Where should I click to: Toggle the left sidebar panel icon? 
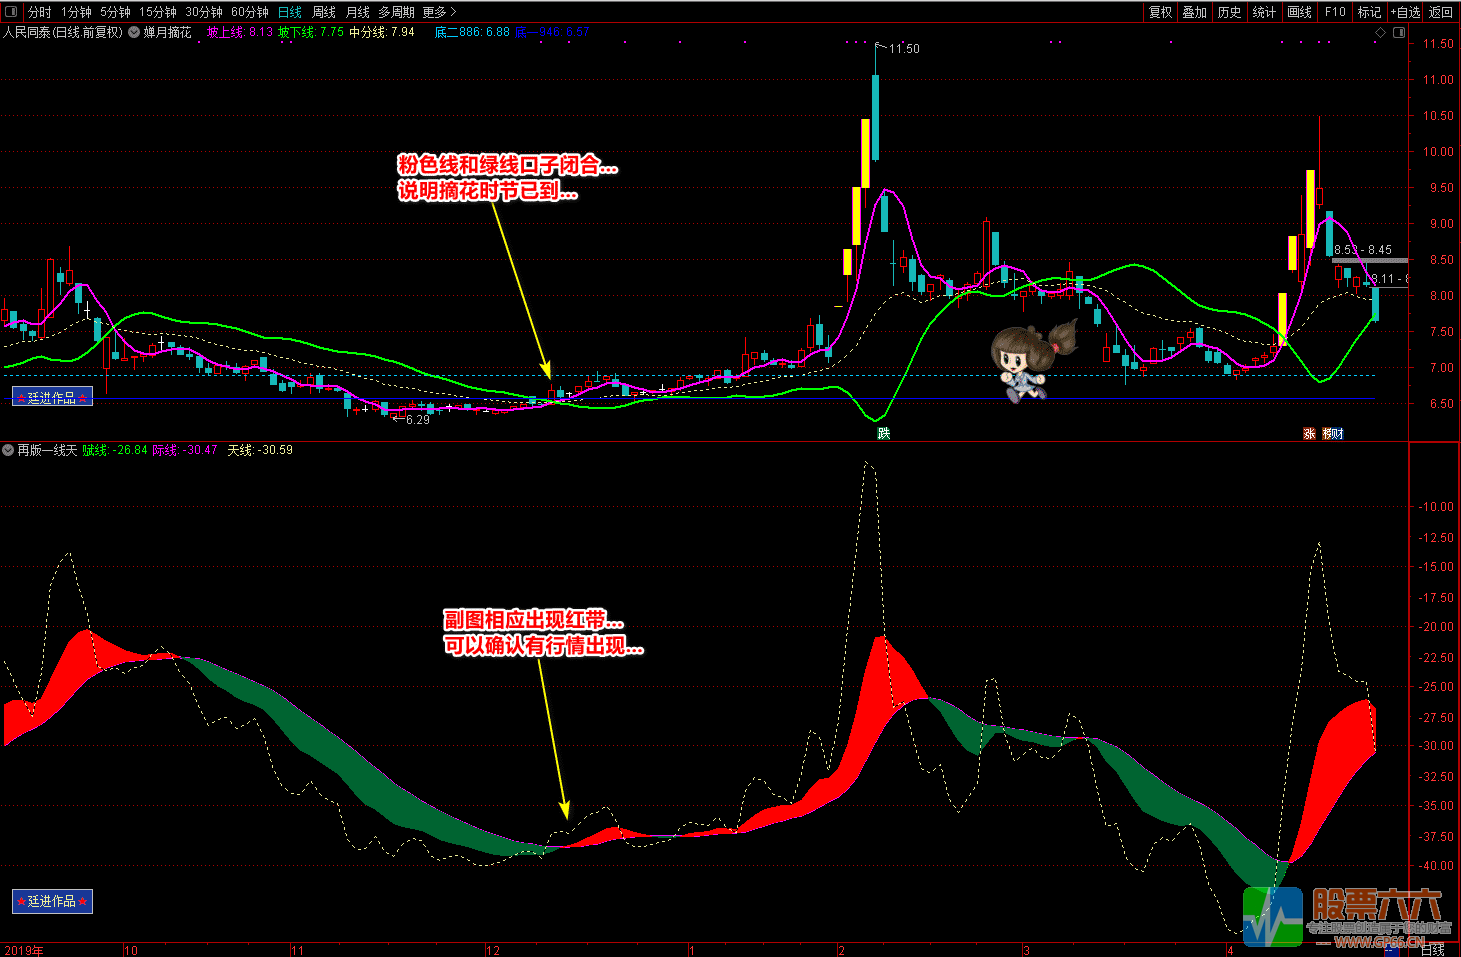click(x=11, y=12)
